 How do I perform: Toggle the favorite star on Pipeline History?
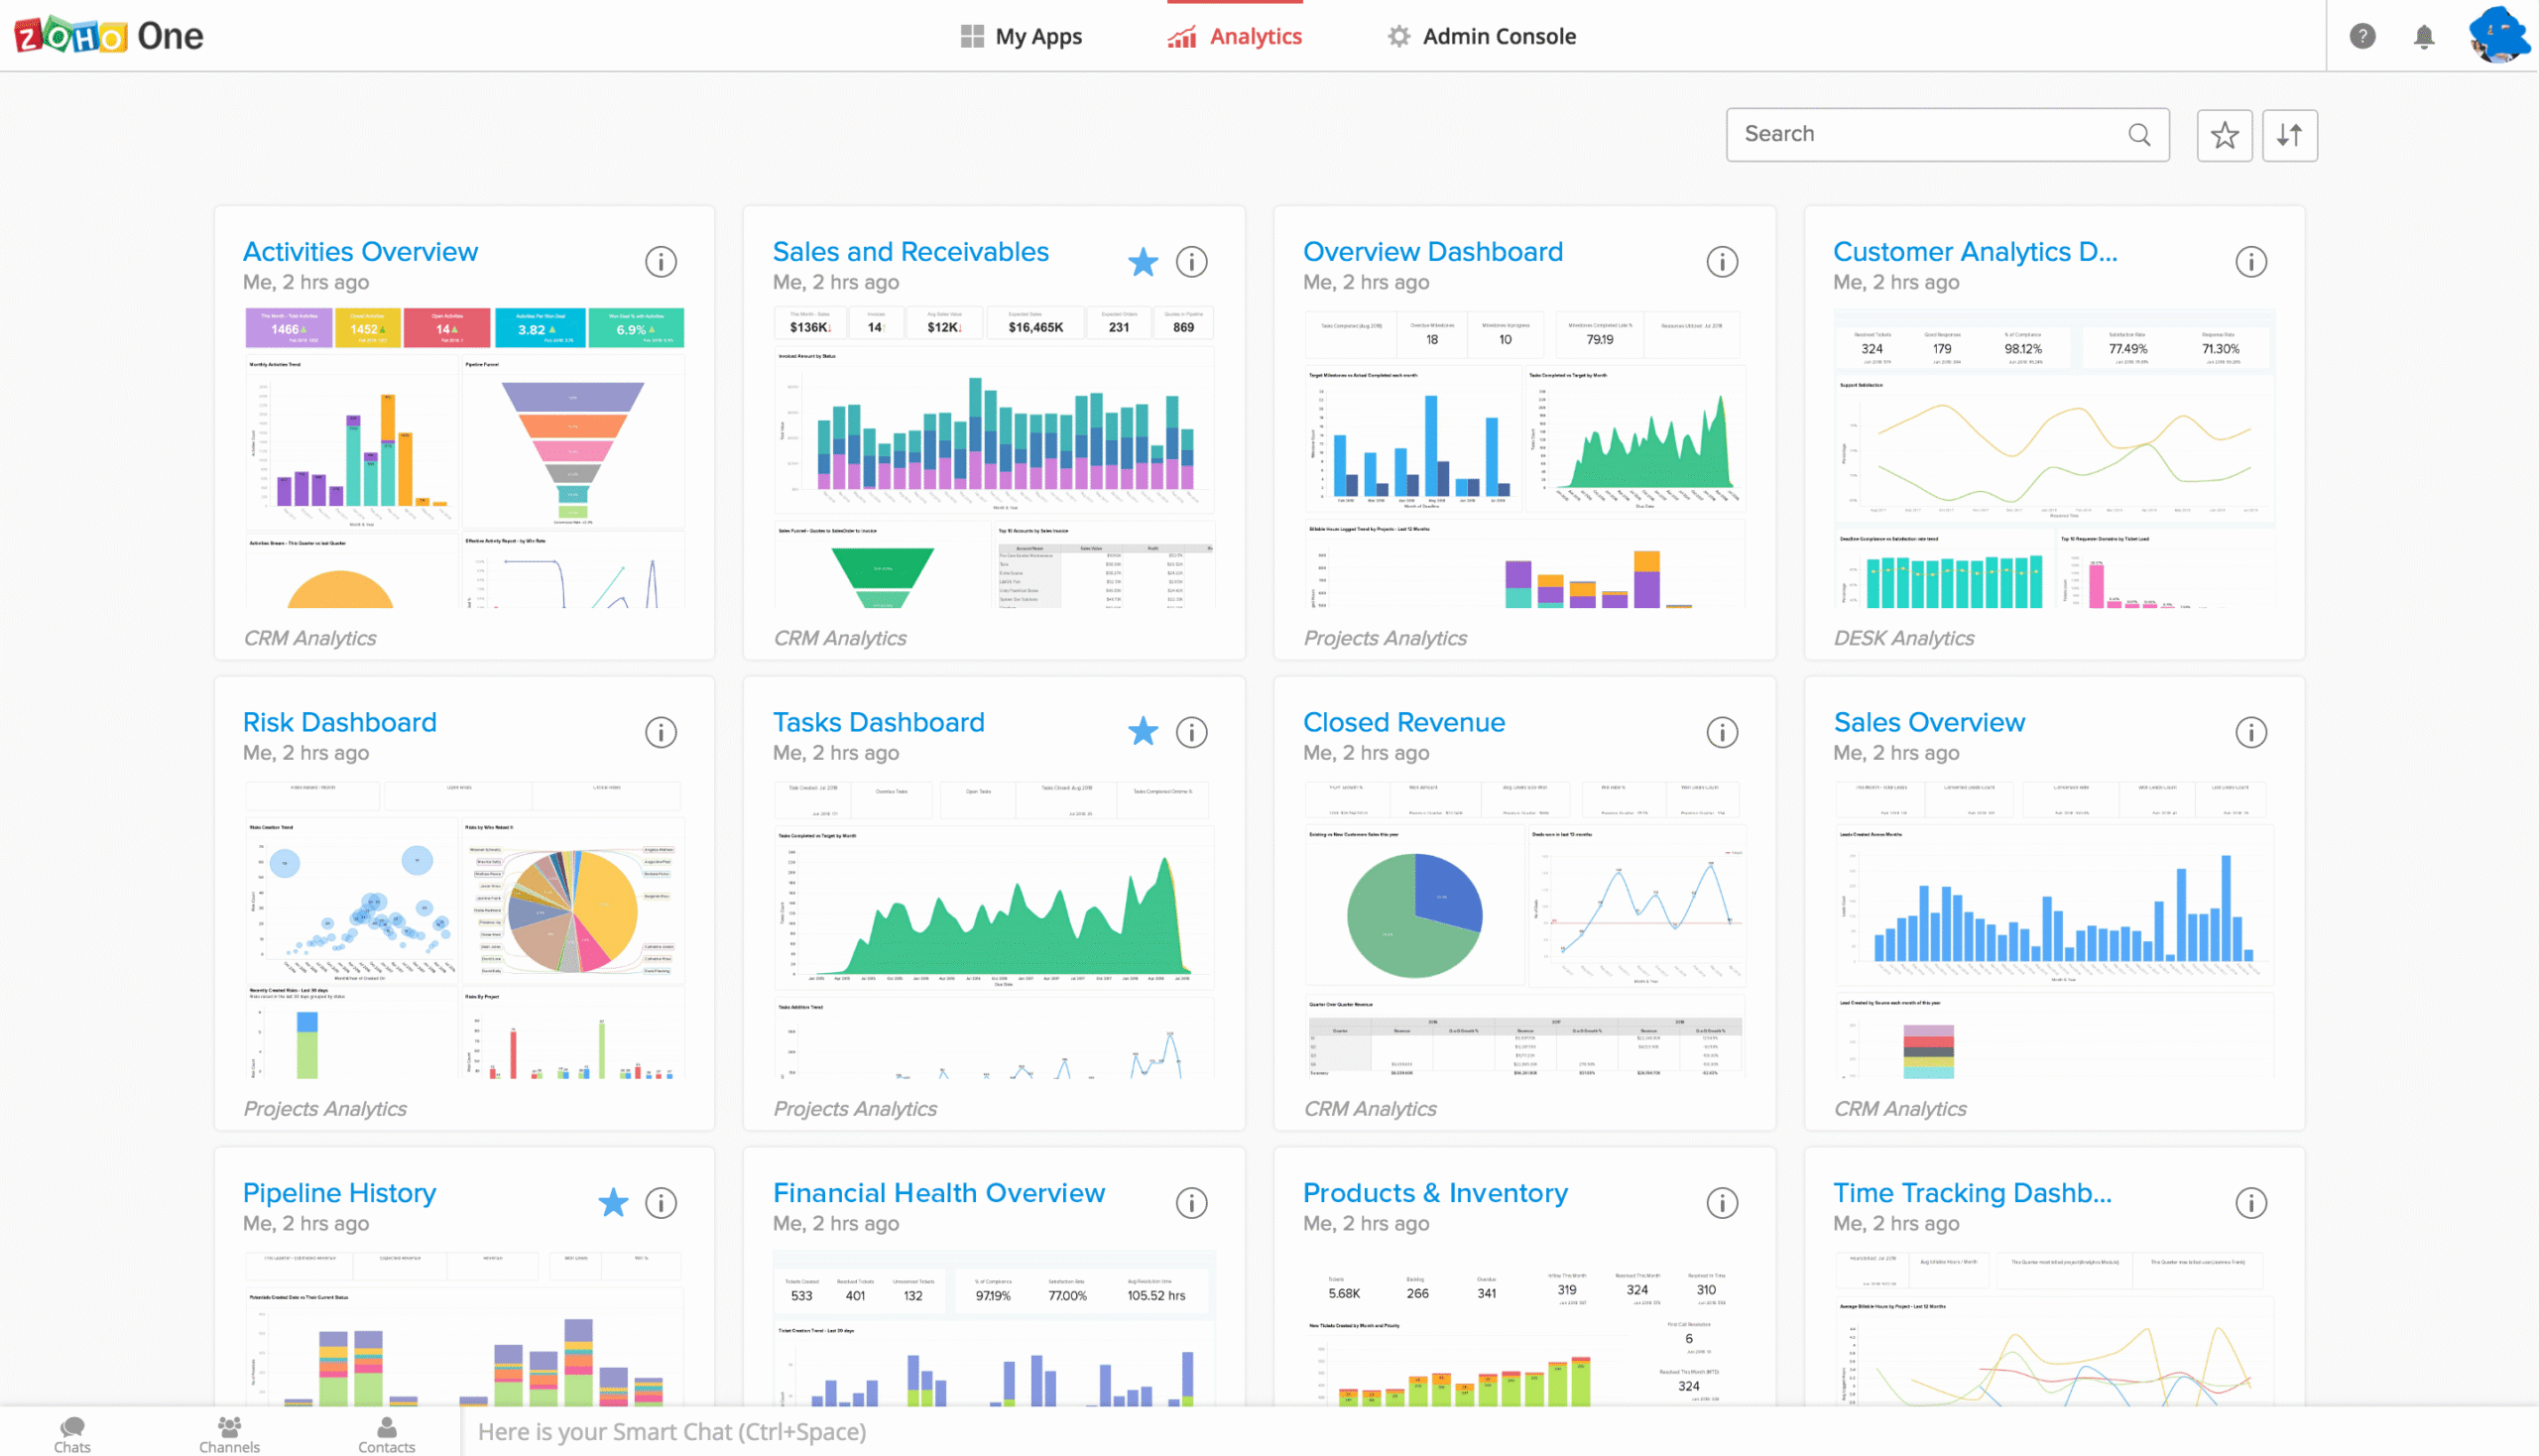click(x=612, y=1202)
